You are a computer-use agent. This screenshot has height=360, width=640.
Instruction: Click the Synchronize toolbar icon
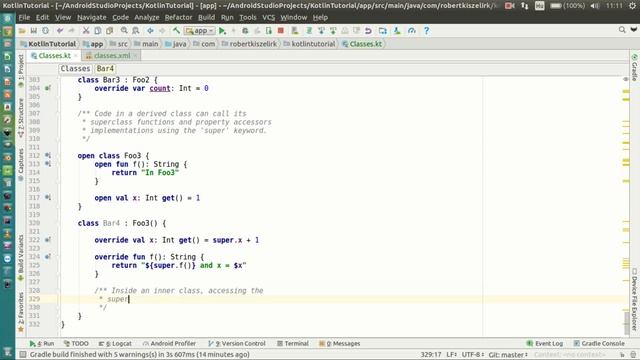(45, 31)
